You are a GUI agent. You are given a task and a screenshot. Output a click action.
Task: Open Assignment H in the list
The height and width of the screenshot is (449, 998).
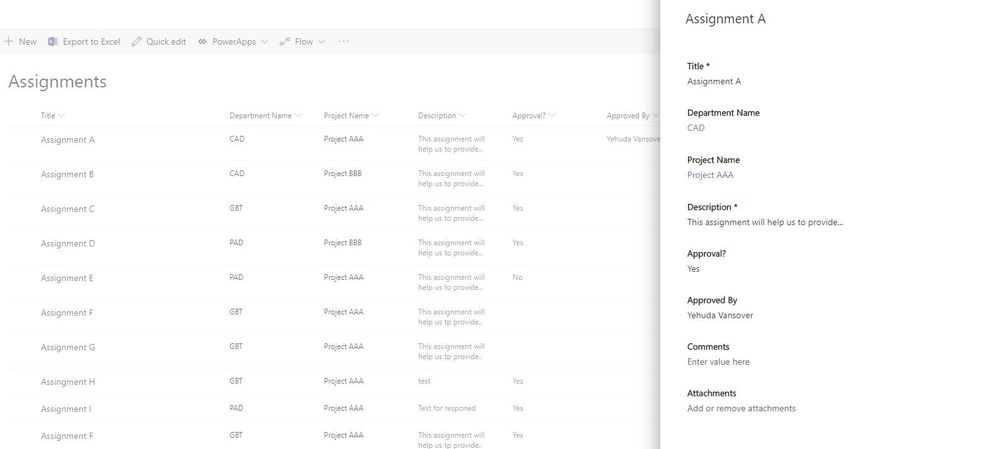click(67, 381)
